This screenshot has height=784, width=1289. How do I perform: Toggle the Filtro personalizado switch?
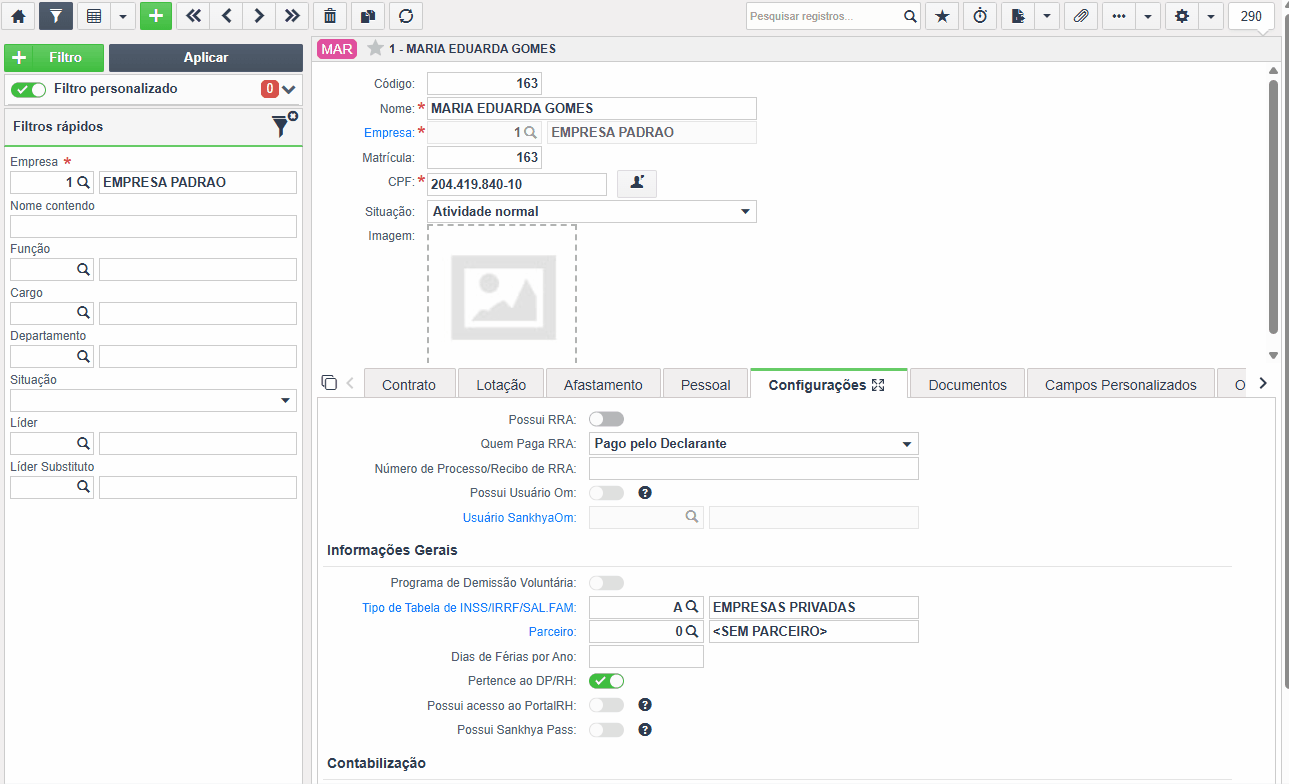pyautogui.click(x=28, y=89)
